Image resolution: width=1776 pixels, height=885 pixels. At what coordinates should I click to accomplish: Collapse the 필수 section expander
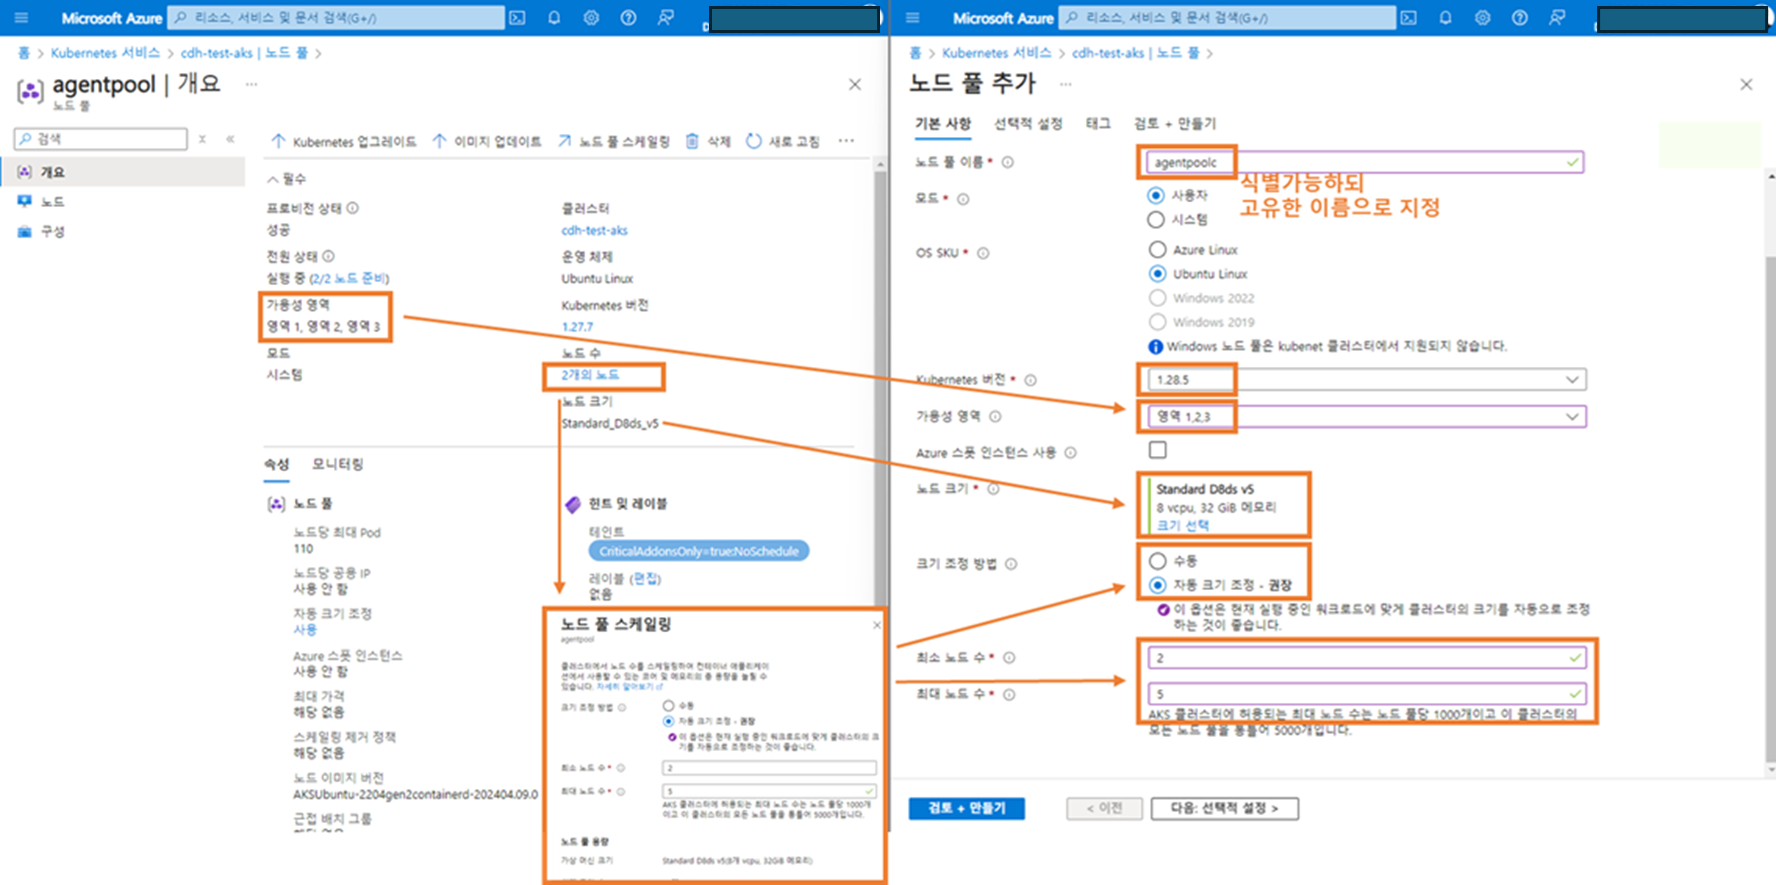[x=286, y=179]
